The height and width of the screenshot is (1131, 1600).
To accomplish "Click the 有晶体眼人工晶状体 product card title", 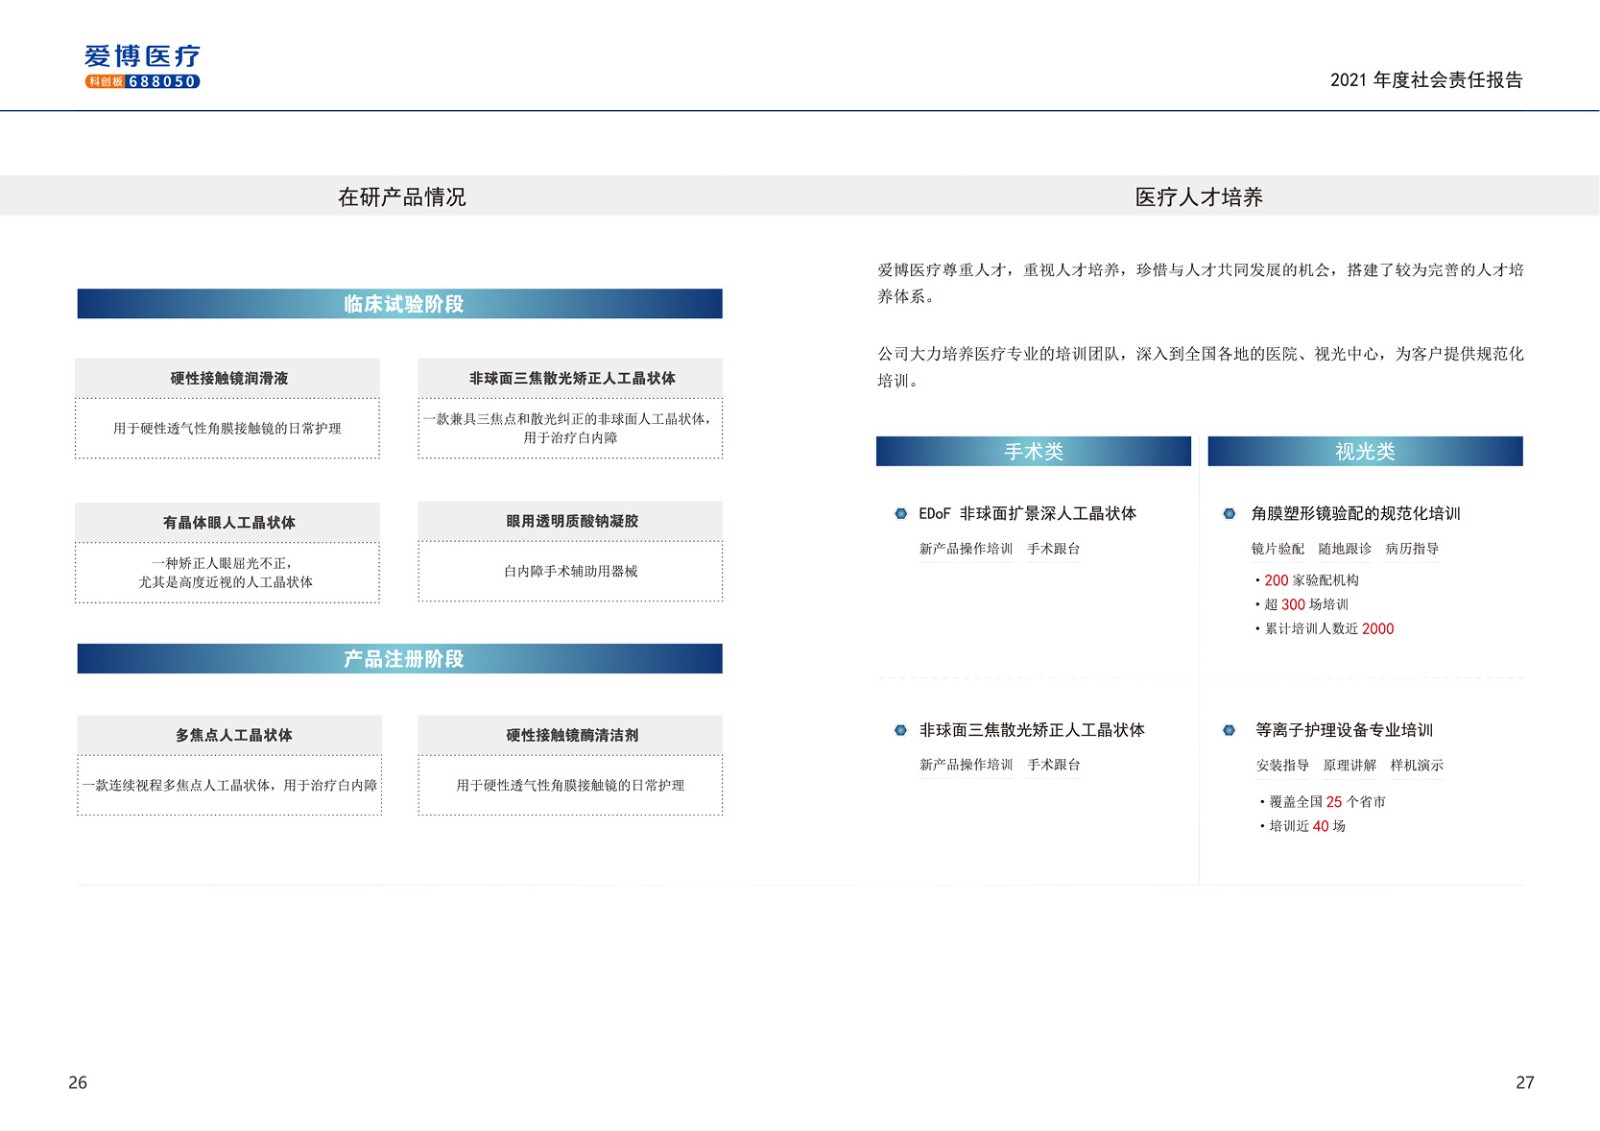I will click(x=228, y=522).
